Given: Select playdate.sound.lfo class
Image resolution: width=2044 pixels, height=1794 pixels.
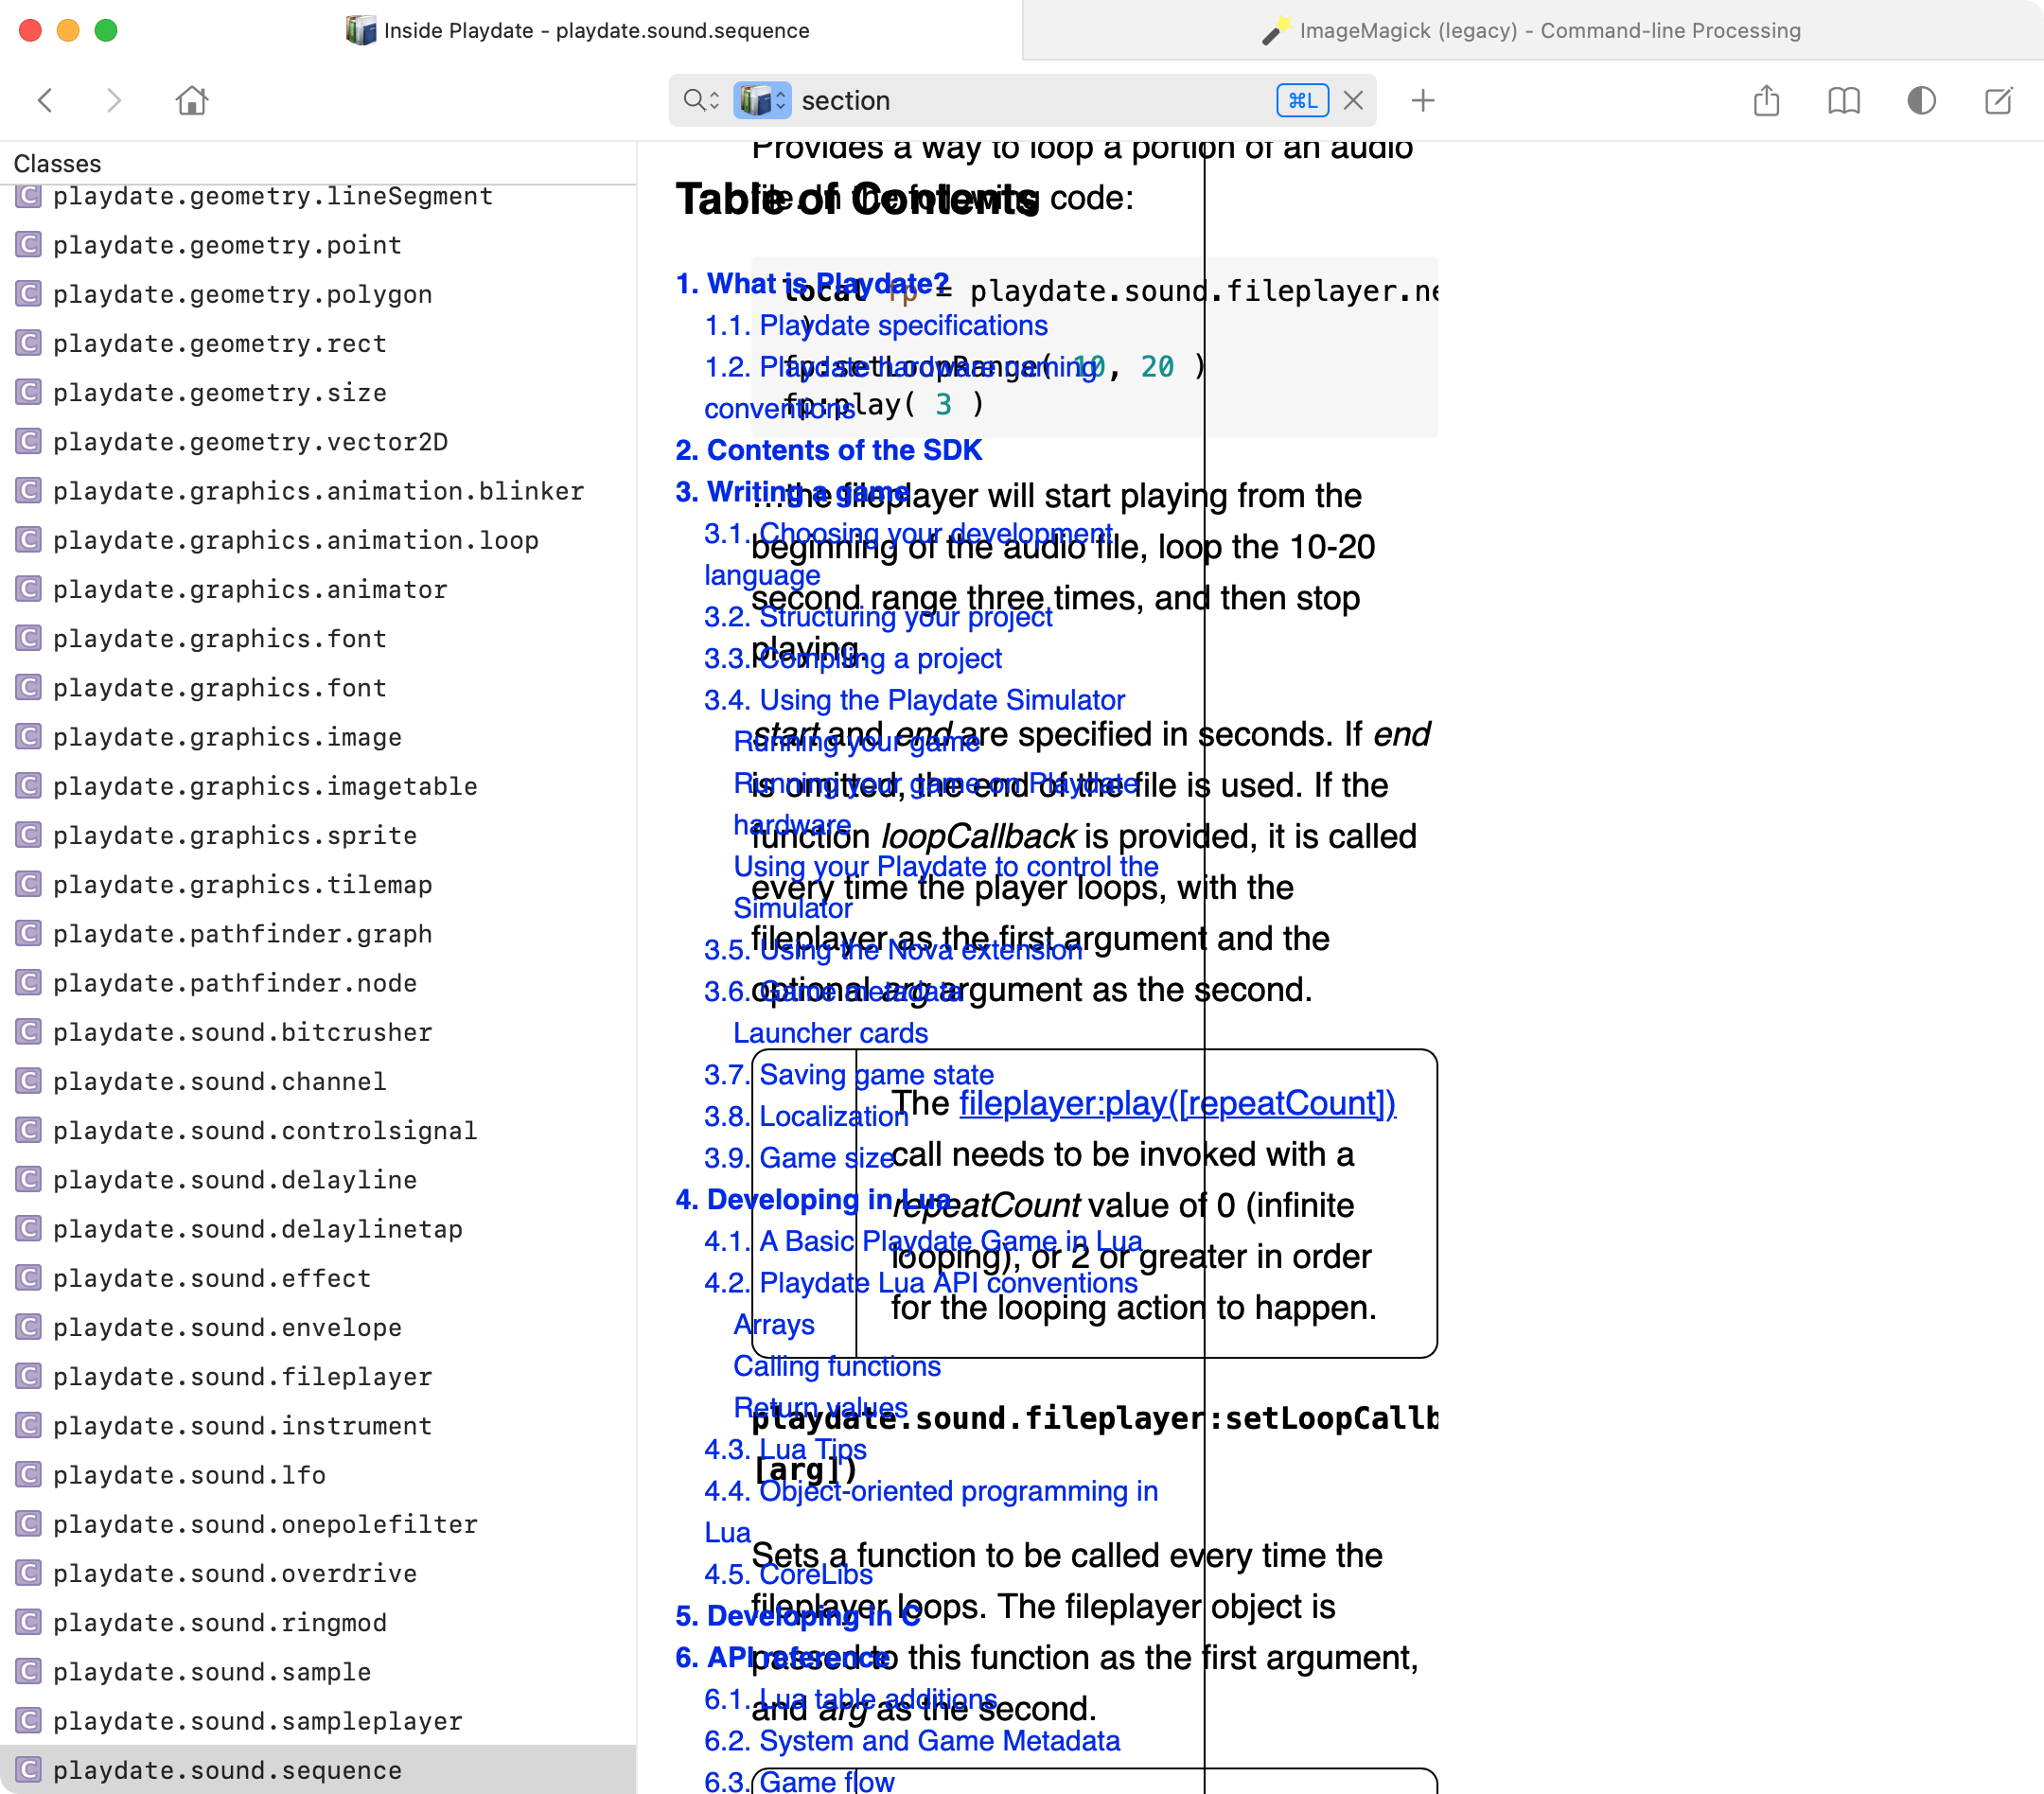Looking at the screenshot, I should tap(318, 1475).
